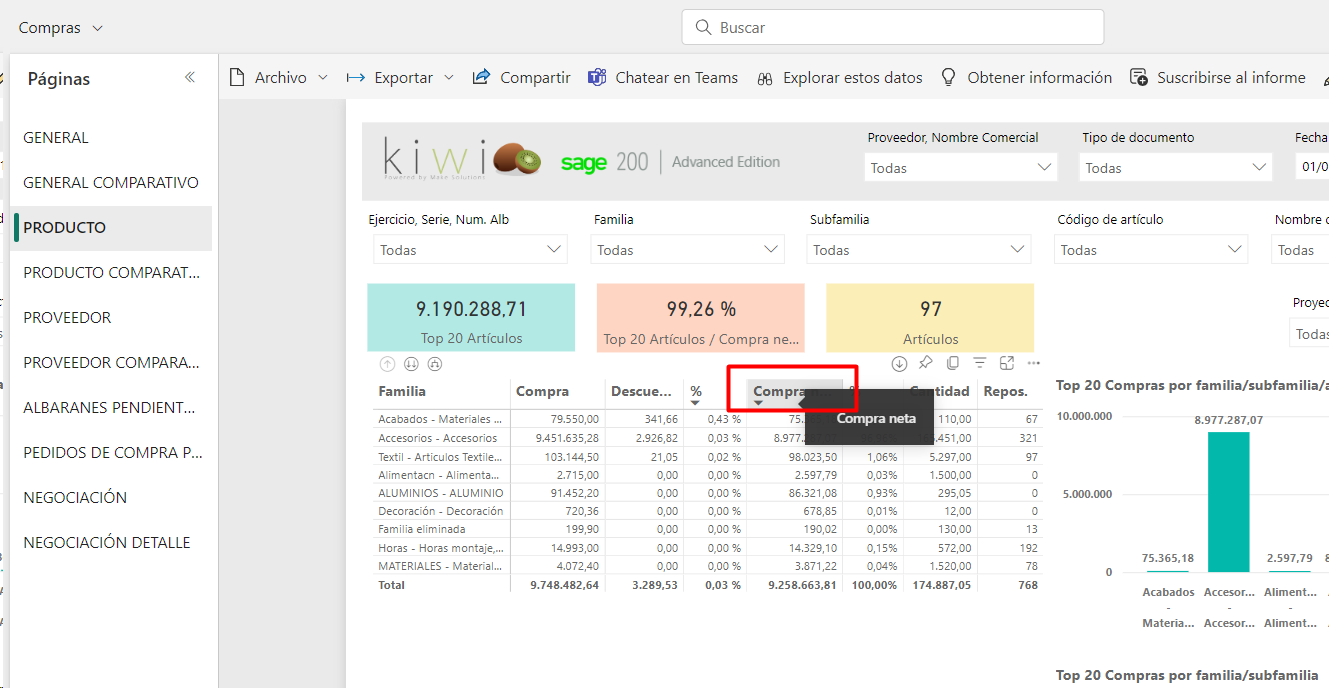Click go to next level drill icon
Image resolution: width=1329 pixels, height=688 pixels.
[411, 364]
